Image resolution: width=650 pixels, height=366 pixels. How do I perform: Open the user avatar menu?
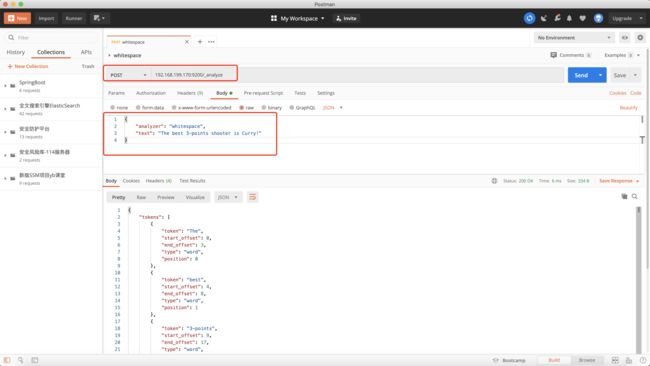point(598,18)
